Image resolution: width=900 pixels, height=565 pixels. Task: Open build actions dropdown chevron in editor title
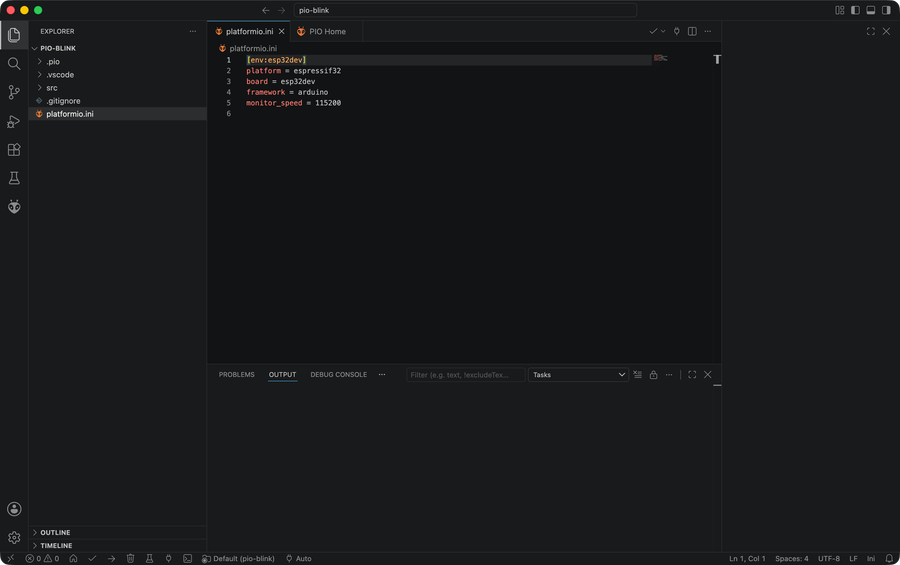(x=663, y=31)
